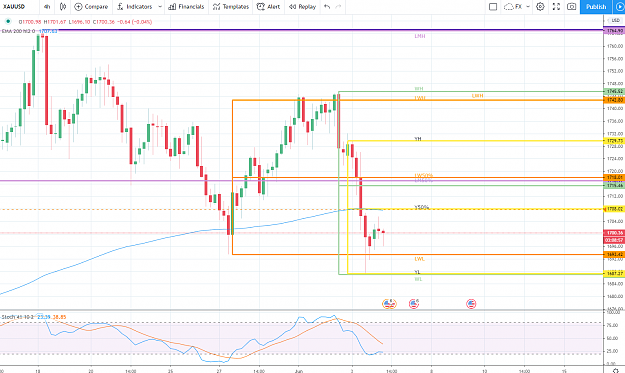
Task: Open time axis settings gear at bottom right
Action: tap(615, 371)
